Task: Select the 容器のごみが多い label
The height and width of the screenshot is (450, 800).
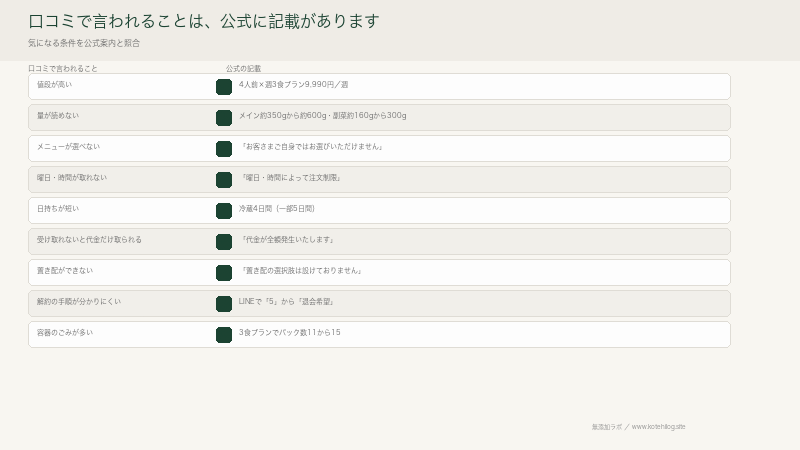Action: tap(65, 333)
